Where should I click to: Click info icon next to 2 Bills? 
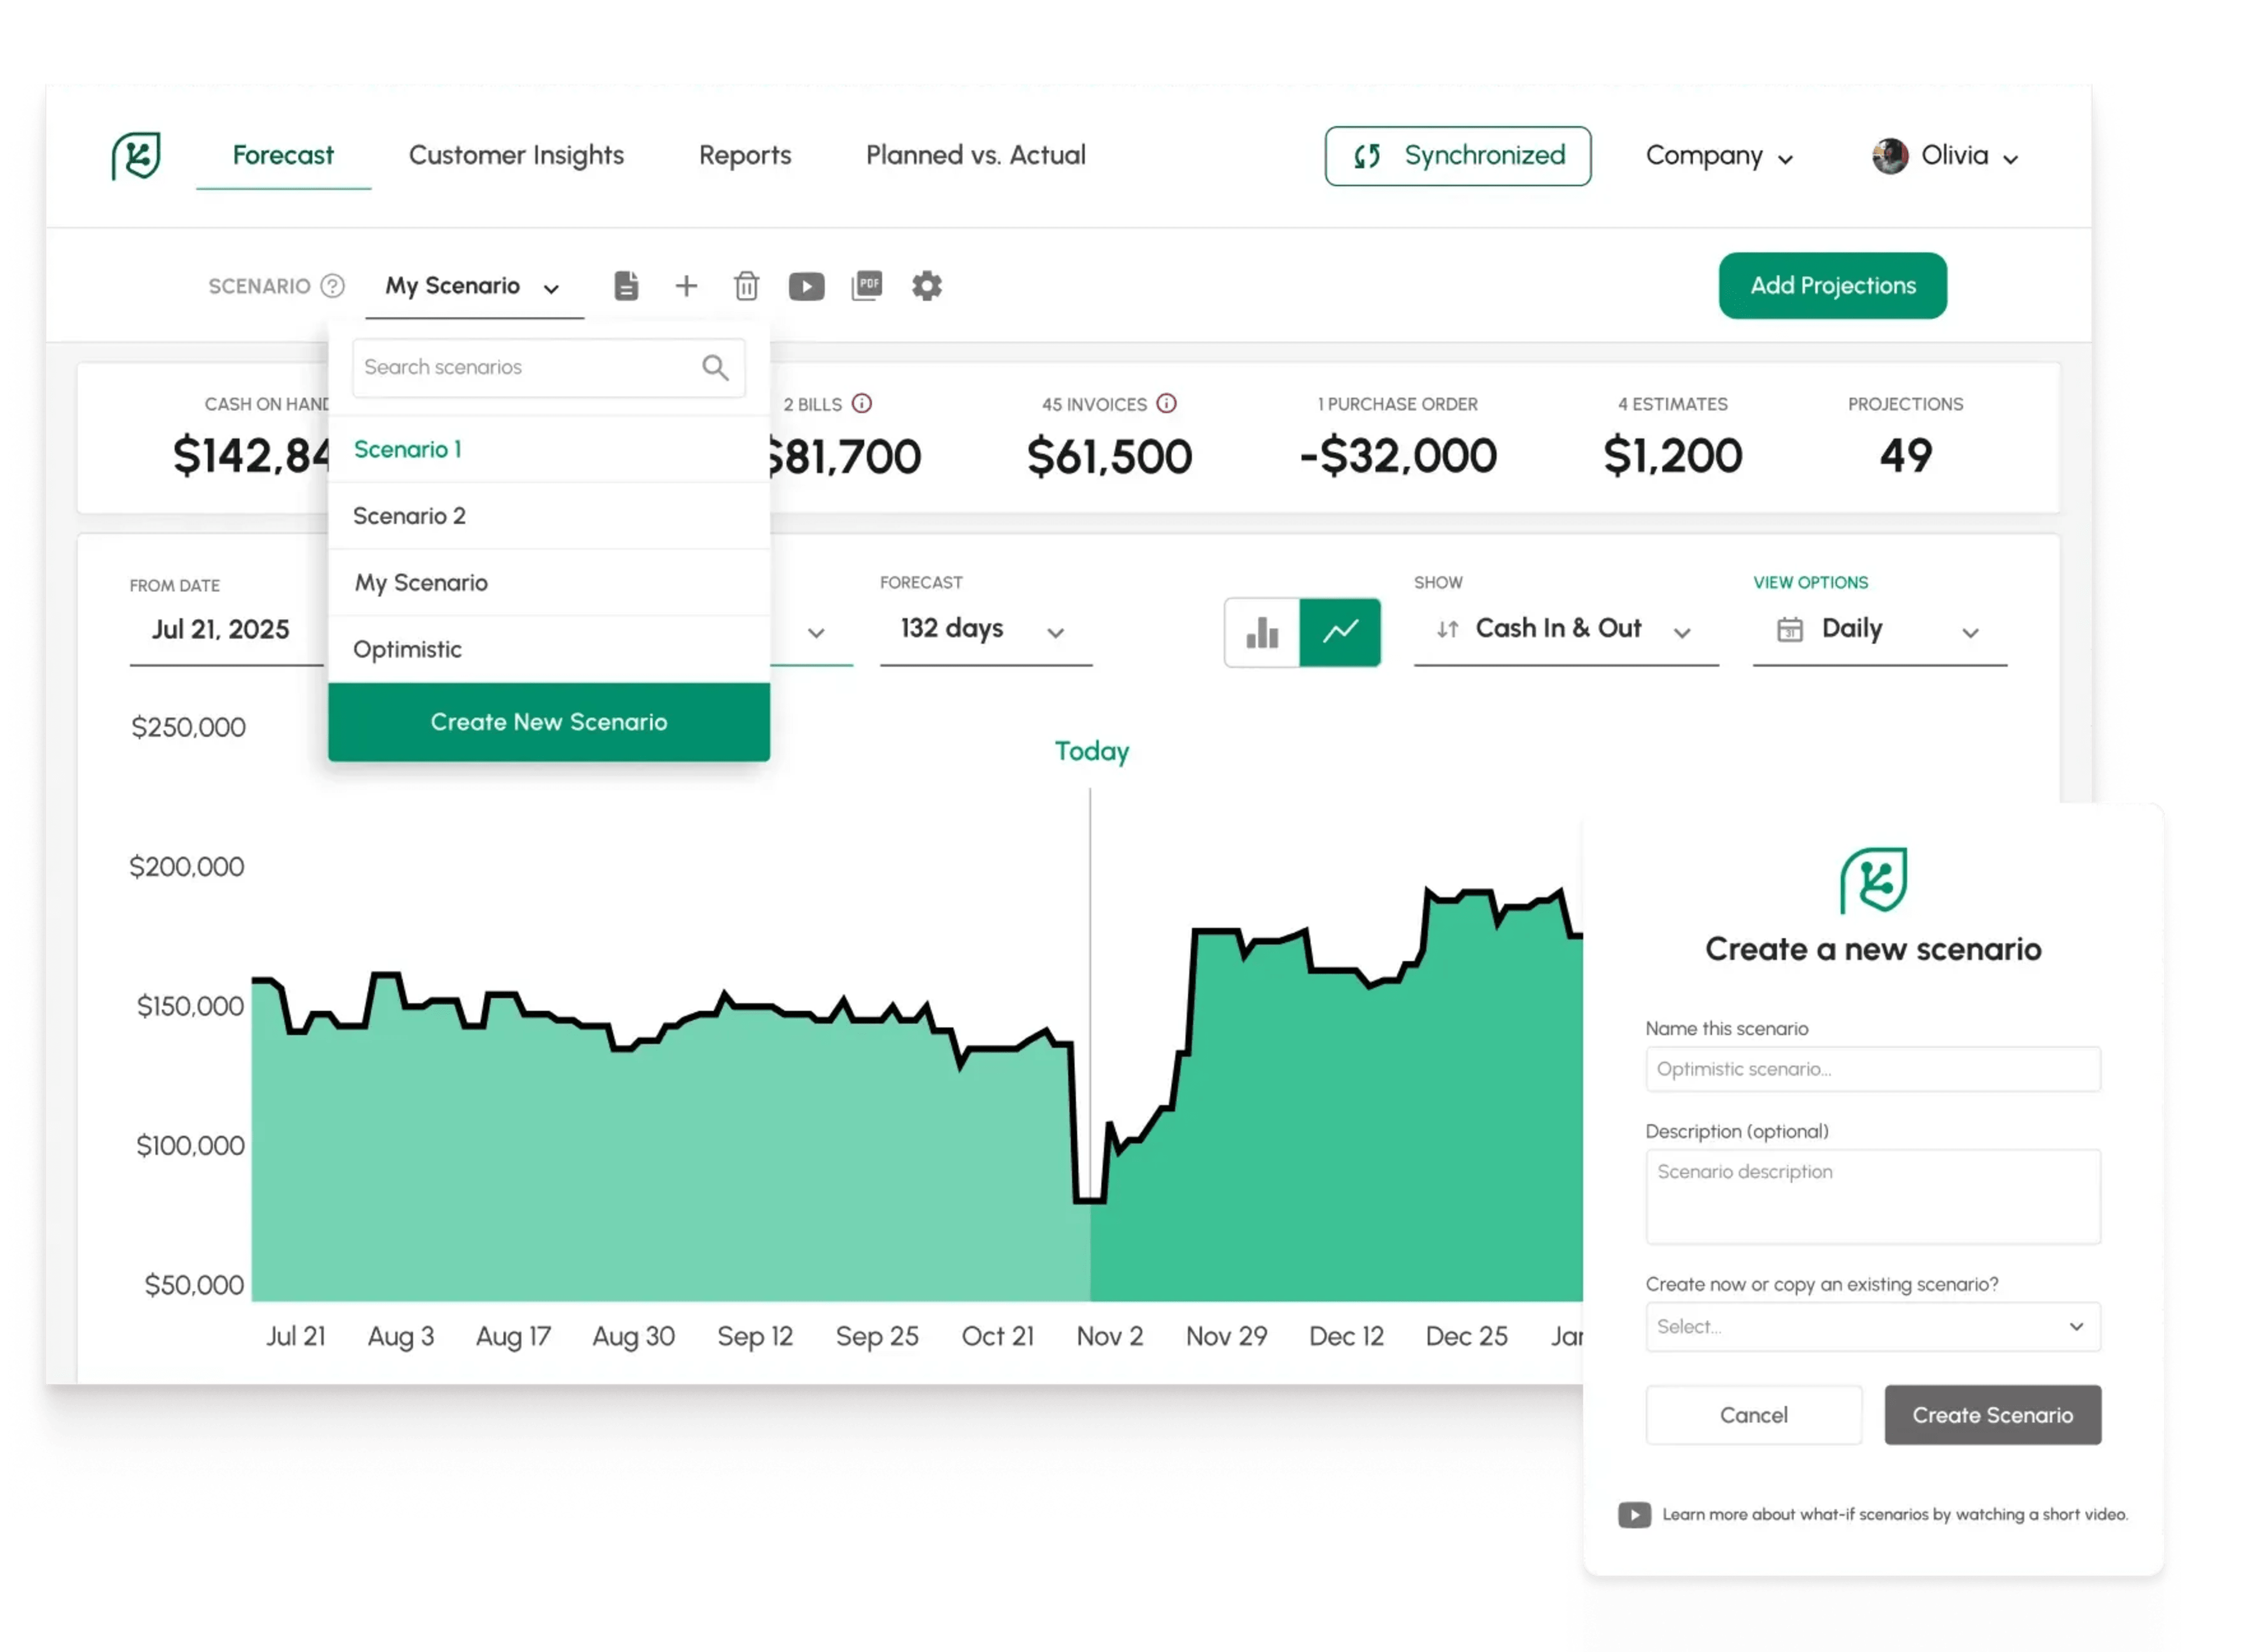click(861, 403)
